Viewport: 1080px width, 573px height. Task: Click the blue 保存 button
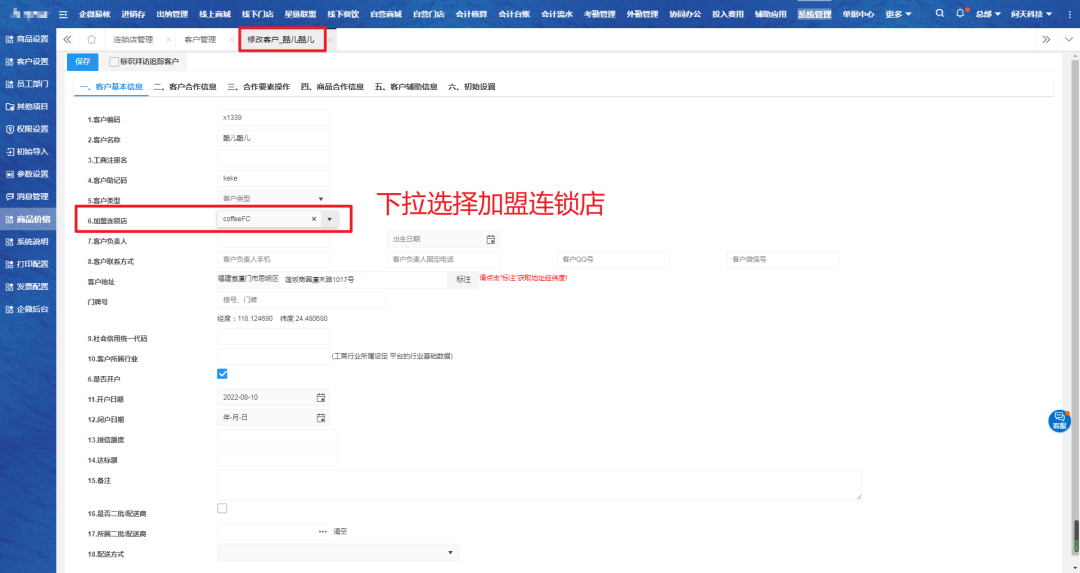pos(83,62)
